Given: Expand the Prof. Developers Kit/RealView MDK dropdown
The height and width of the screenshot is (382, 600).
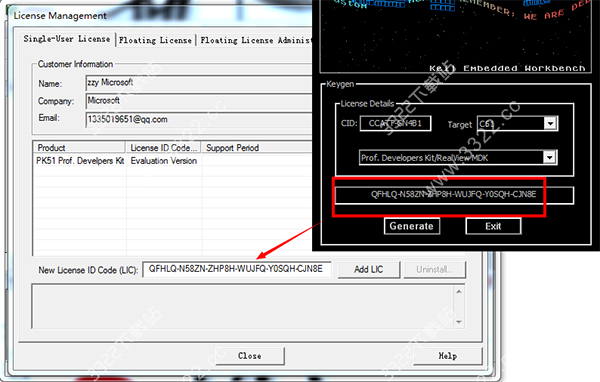Looking at the screenshot, I should point(549,157).
